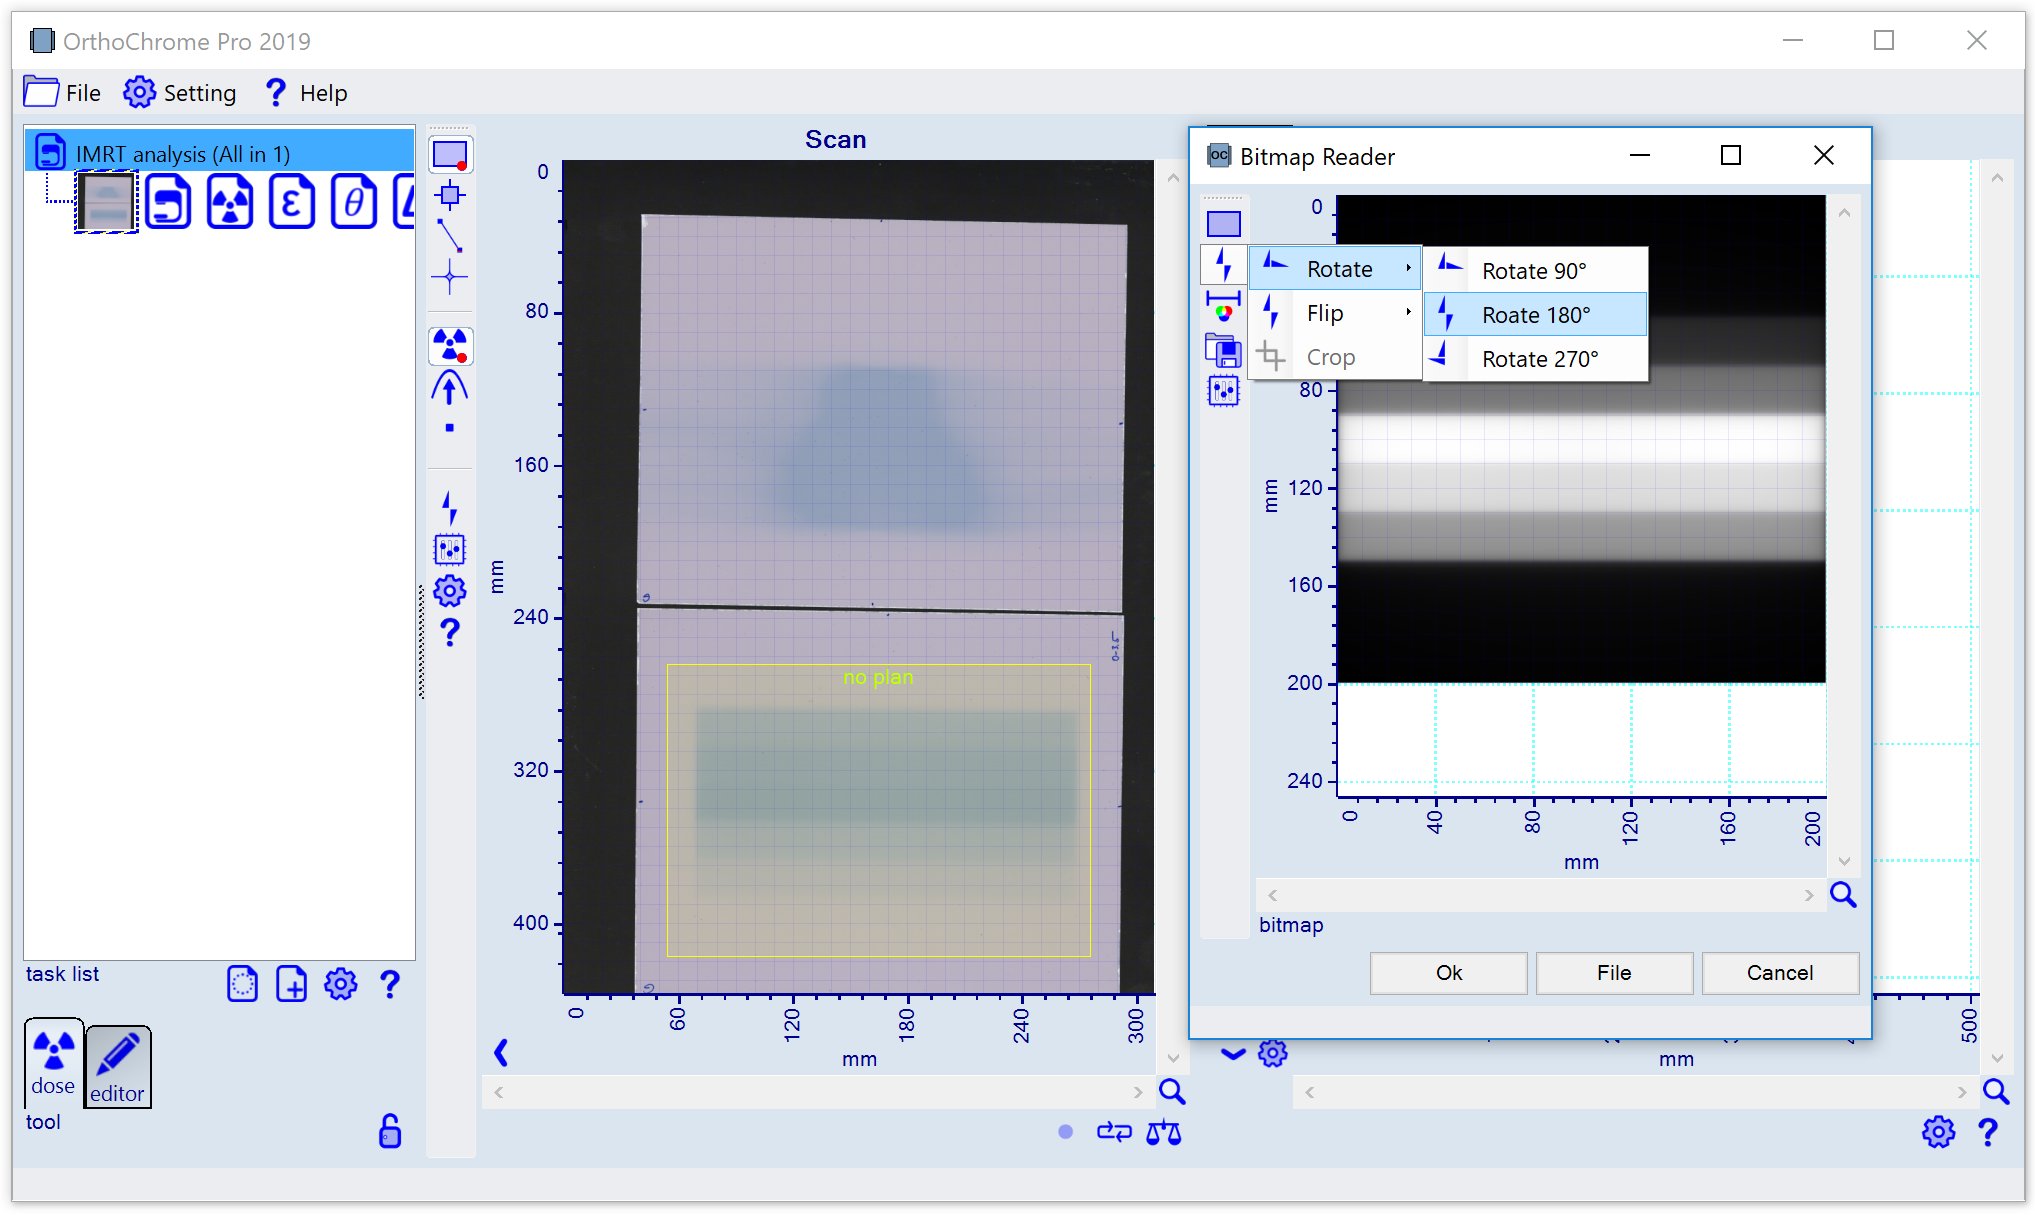The image size is (2035, 1215).
Task: Click the line profile tool icon
Action: pyautogui.click(x=449, y=236)
